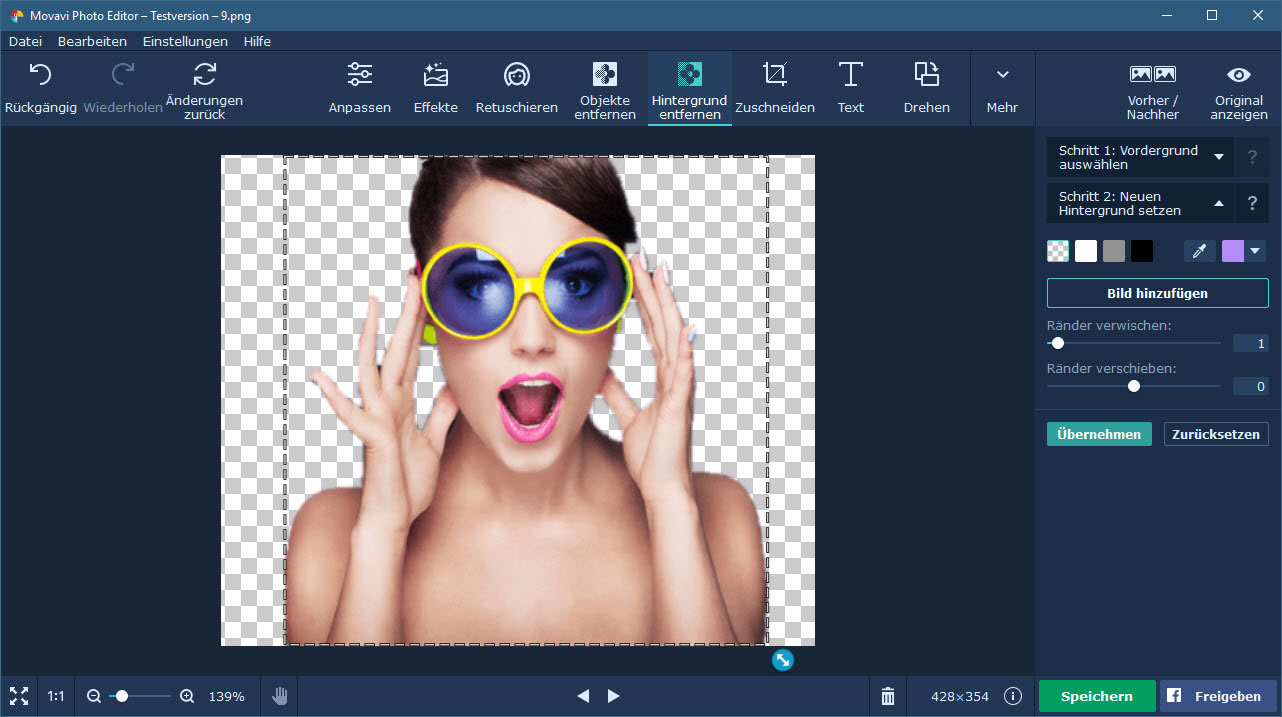Apply changes with Übernehmen
Screen dimensions: 1282x717
point(1099,434)
